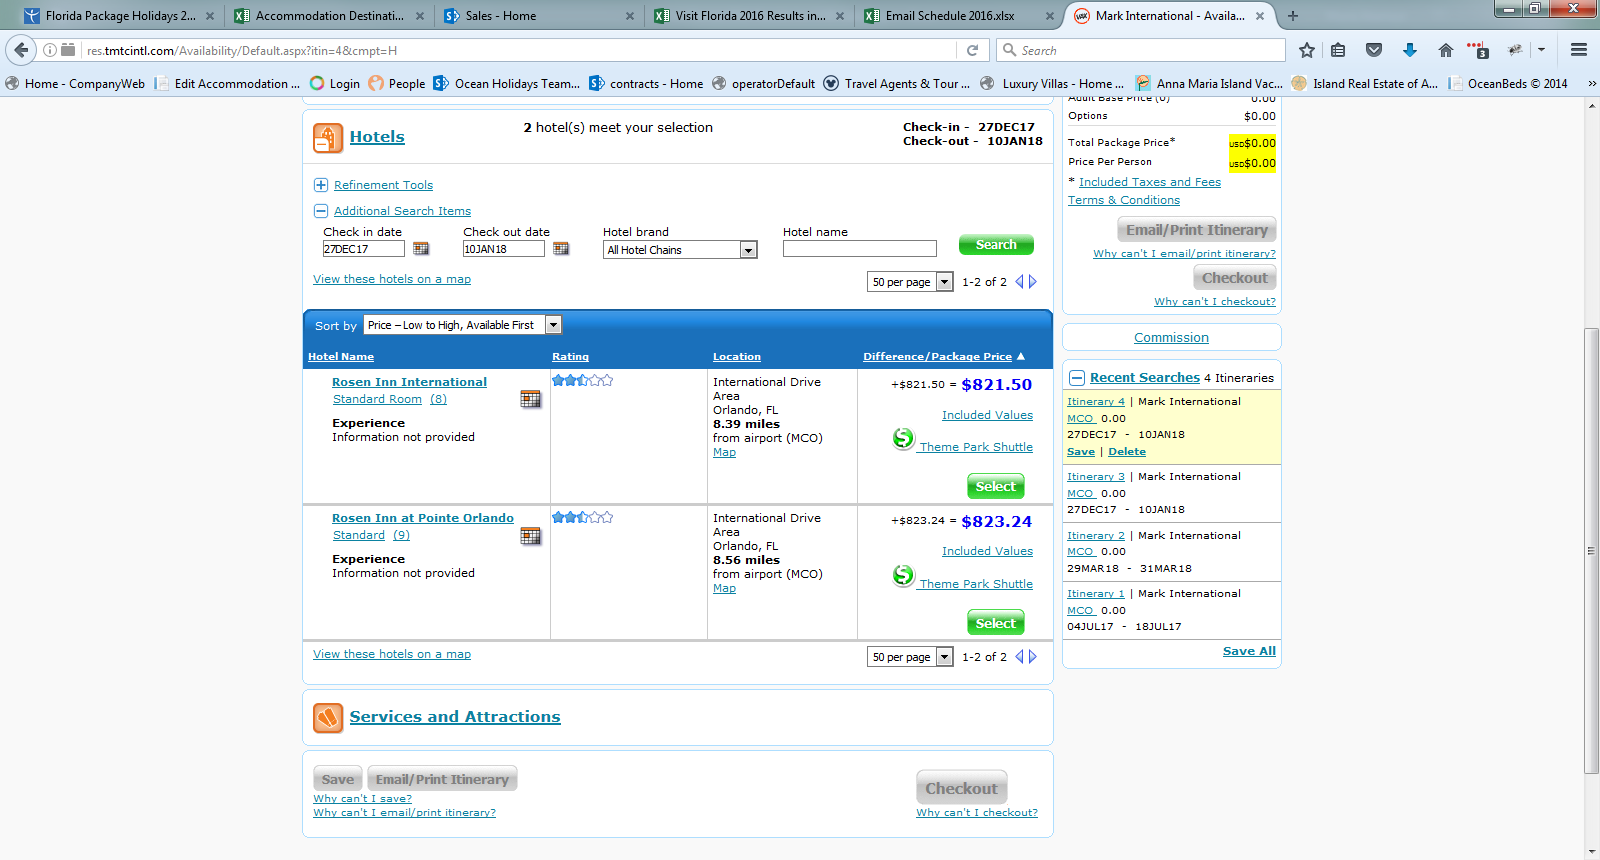This screenshot has width=1600, height=860.
Task: Click the Hotel name text field
Action: [x=860, y=249]
